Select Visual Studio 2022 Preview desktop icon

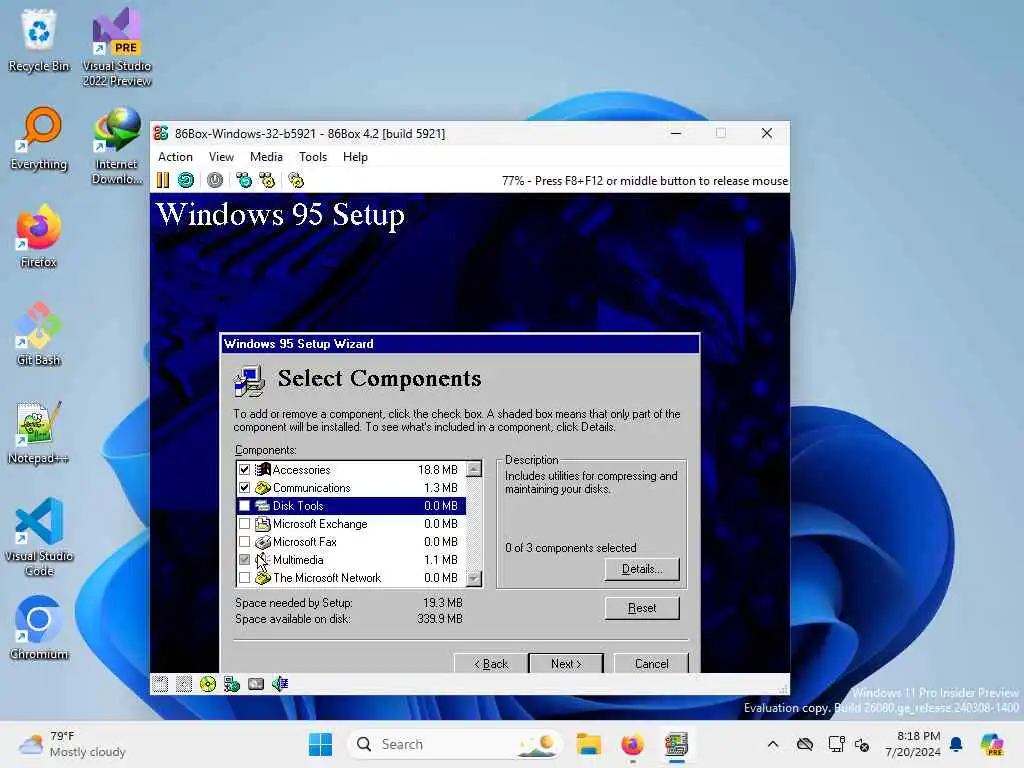(x=117, y=47)
